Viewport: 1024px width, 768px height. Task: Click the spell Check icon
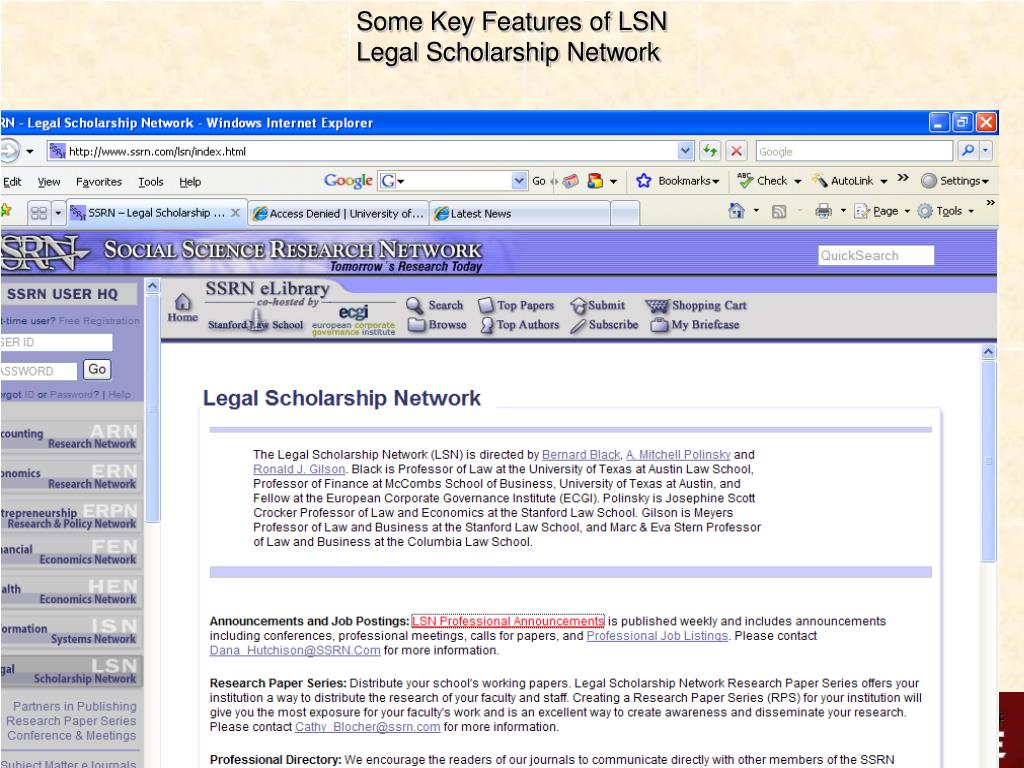745,180
